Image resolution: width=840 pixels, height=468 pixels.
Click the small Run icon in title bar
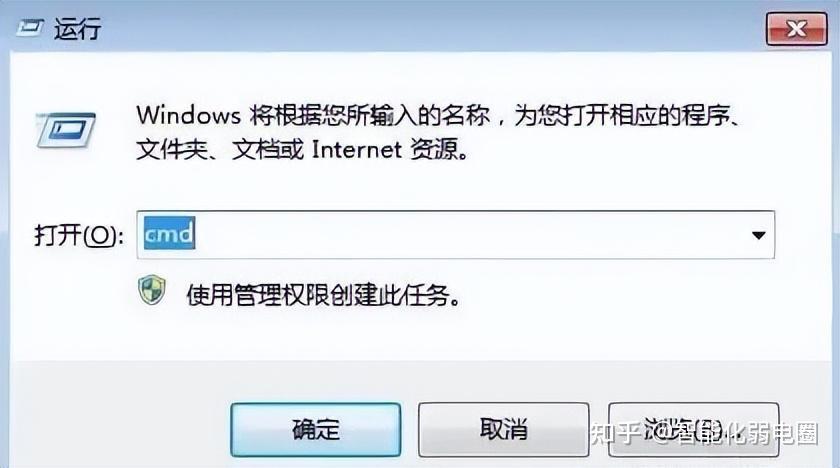(30, 27)
